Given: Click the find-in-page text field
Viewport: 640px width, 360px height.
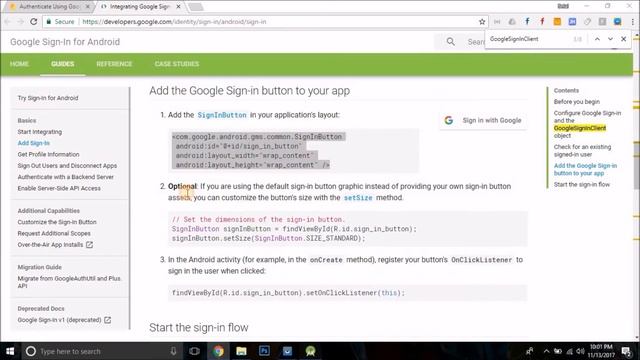Looking at the screenshot, I should (529, 39).
